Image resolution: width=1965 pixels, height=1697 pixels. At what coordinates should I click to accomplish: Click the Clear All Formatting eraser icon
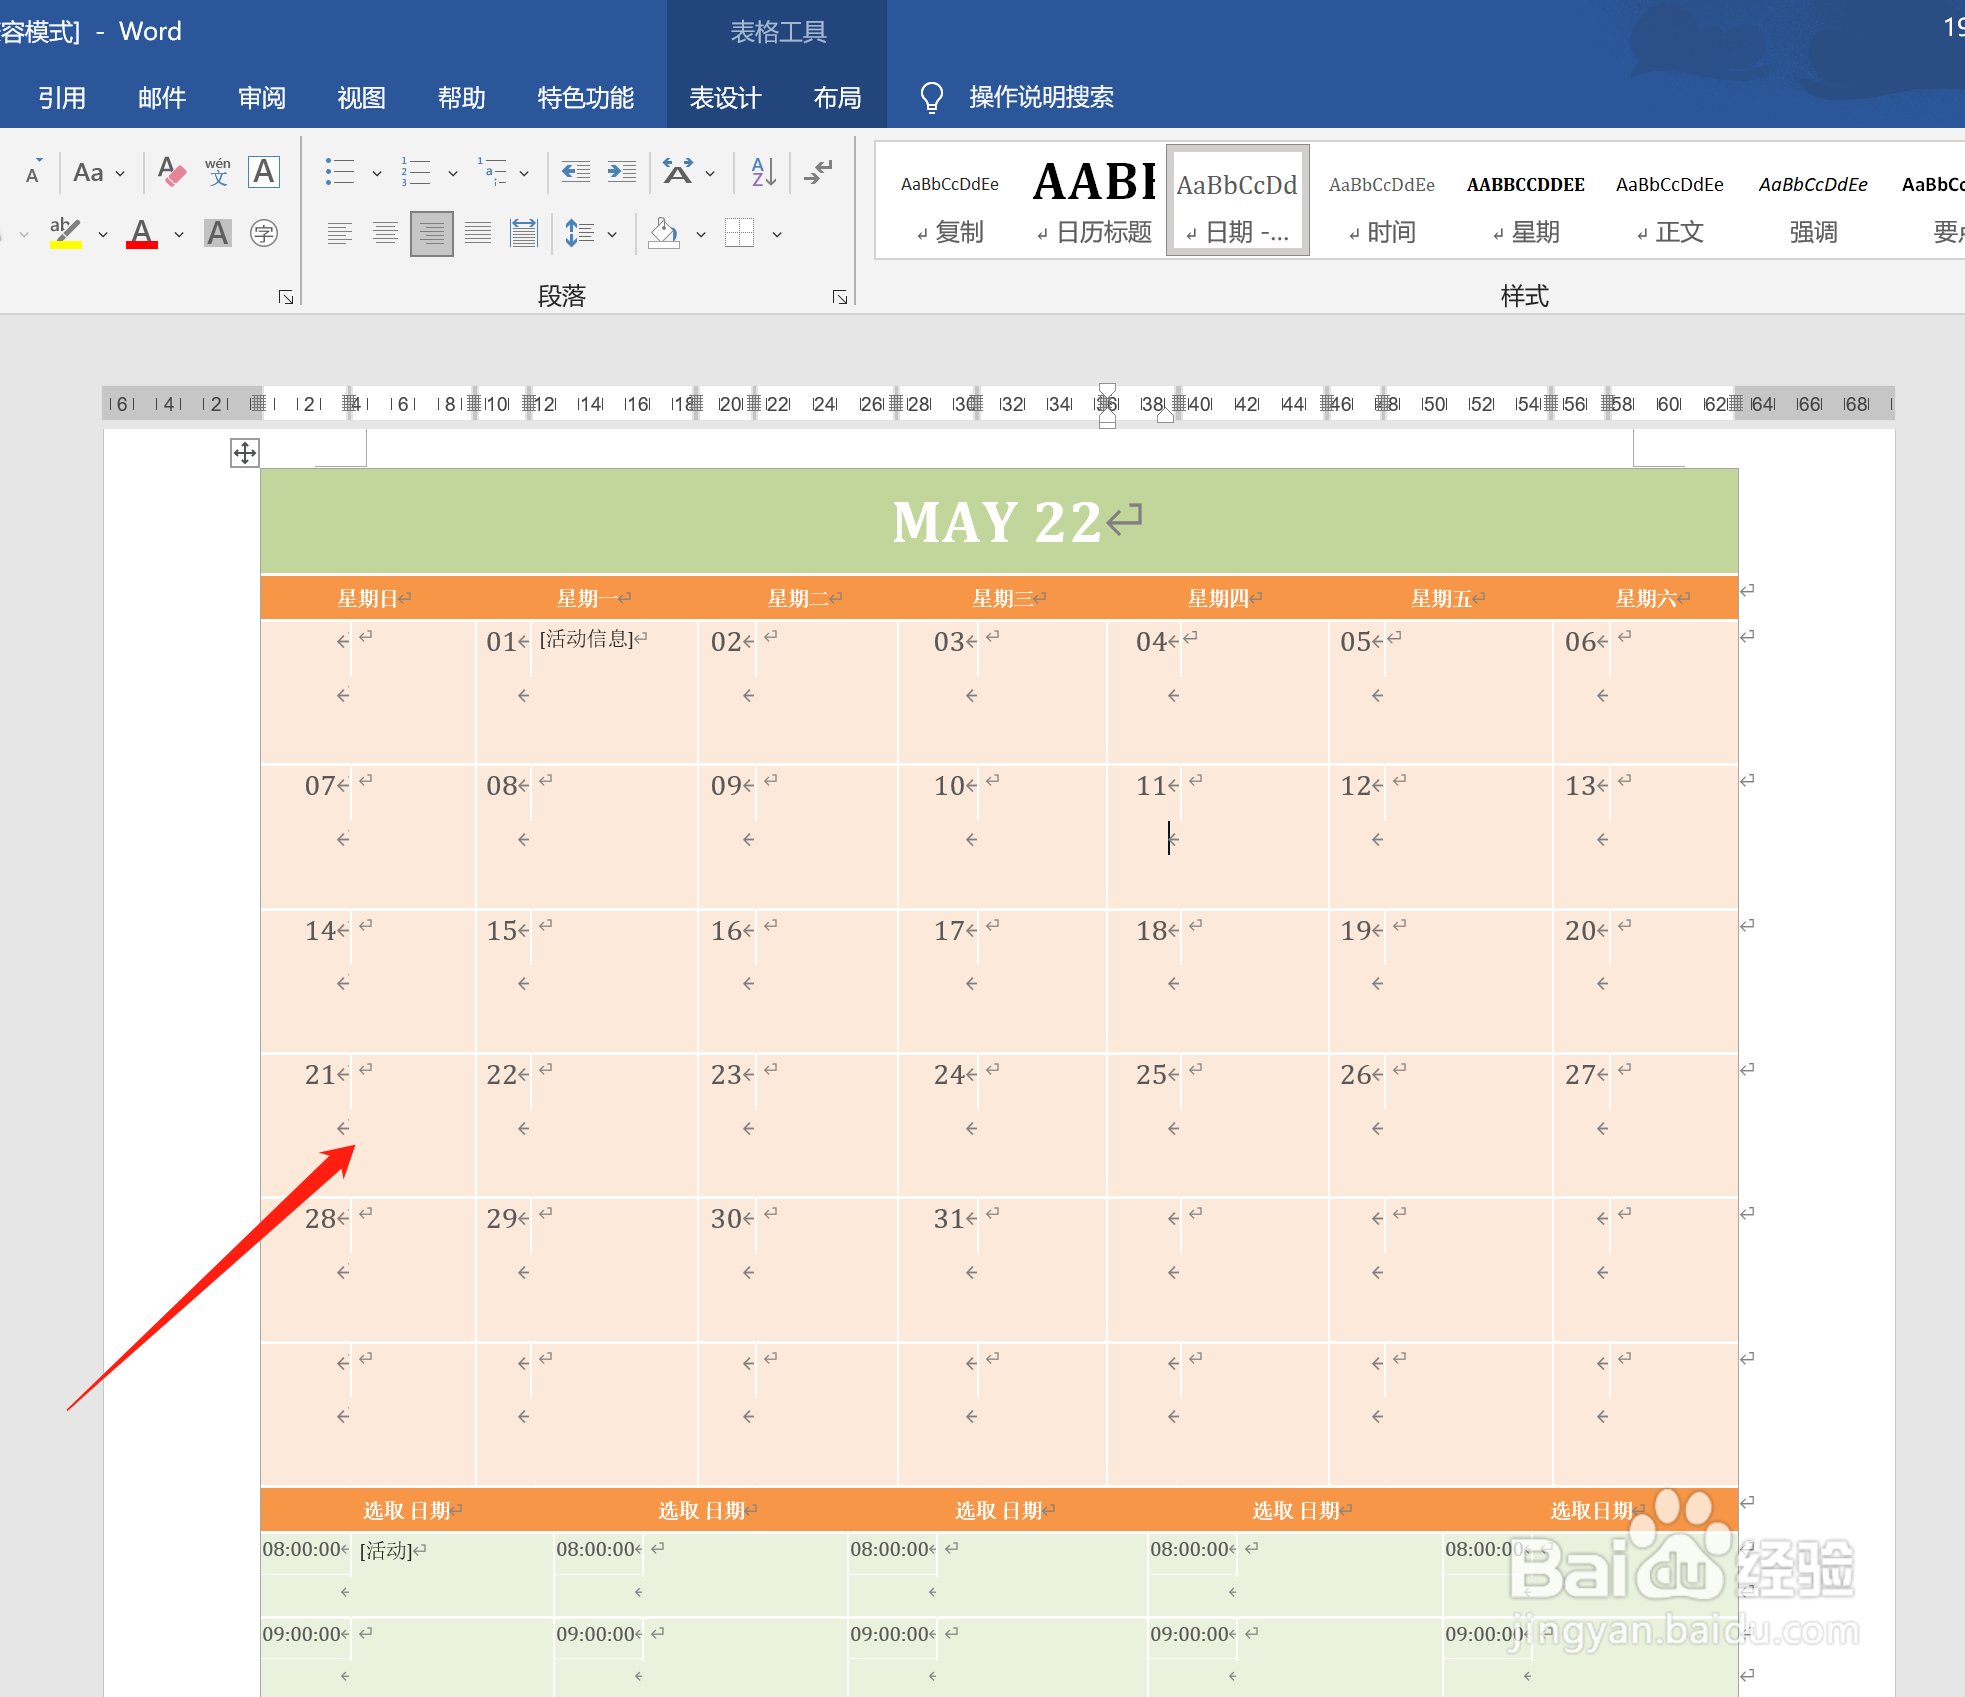click(171, 172)
